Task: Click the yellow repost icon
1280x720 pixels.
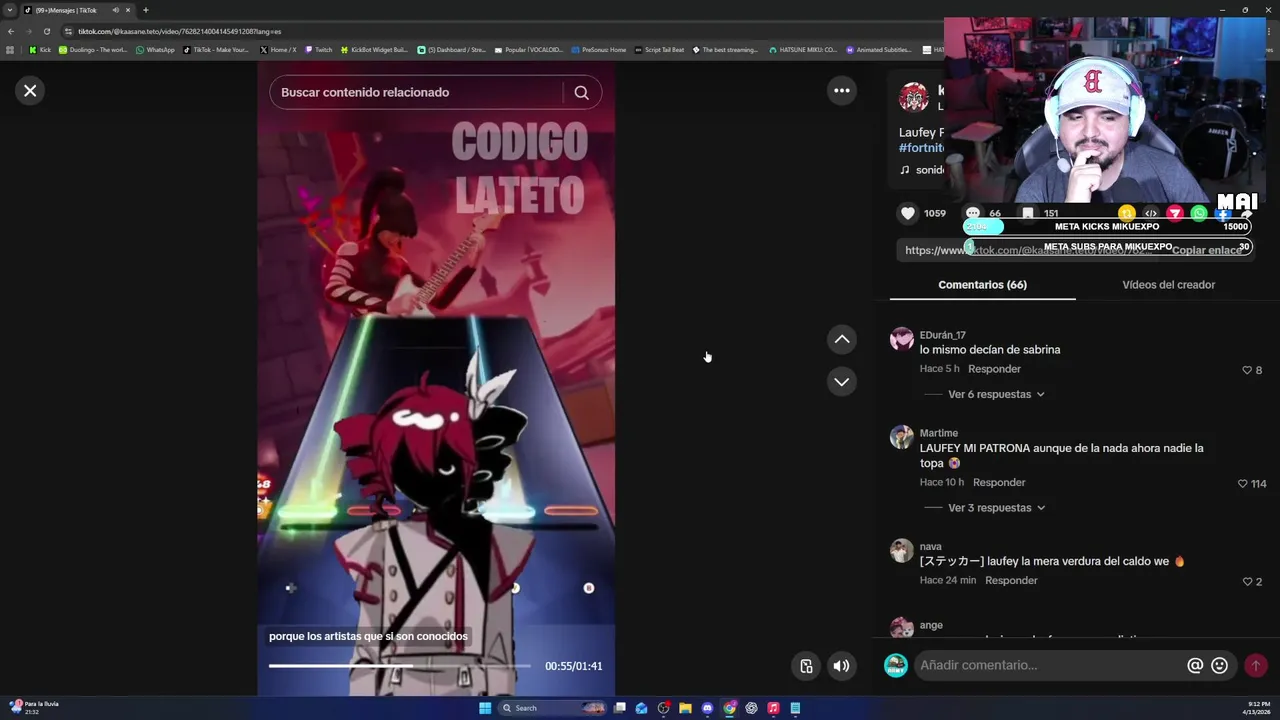Action: coord(1127,213)
